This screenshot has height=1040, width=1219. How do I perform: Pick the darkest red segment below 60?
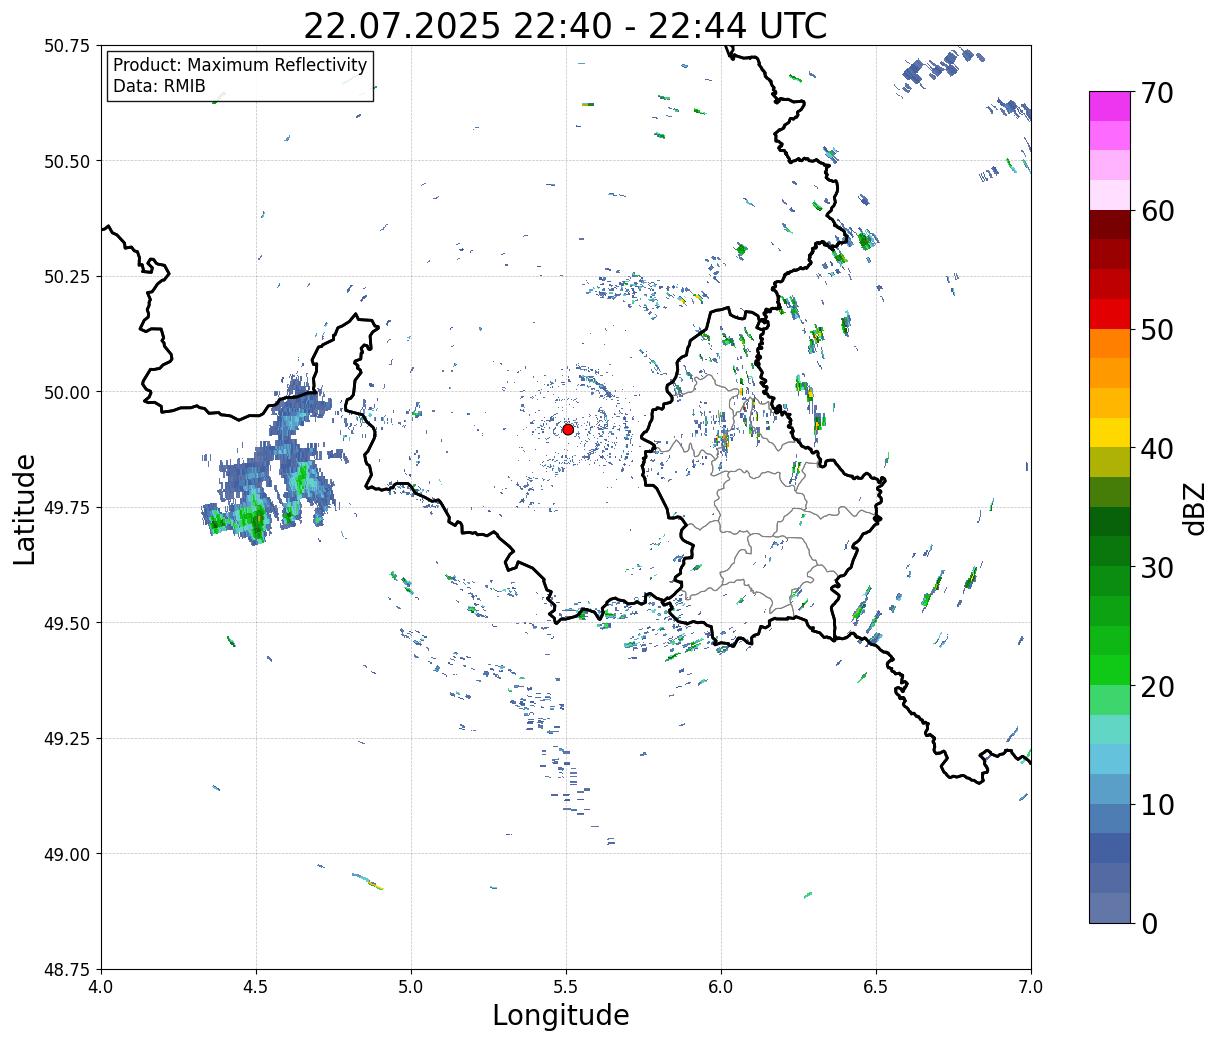[1110, 225]
